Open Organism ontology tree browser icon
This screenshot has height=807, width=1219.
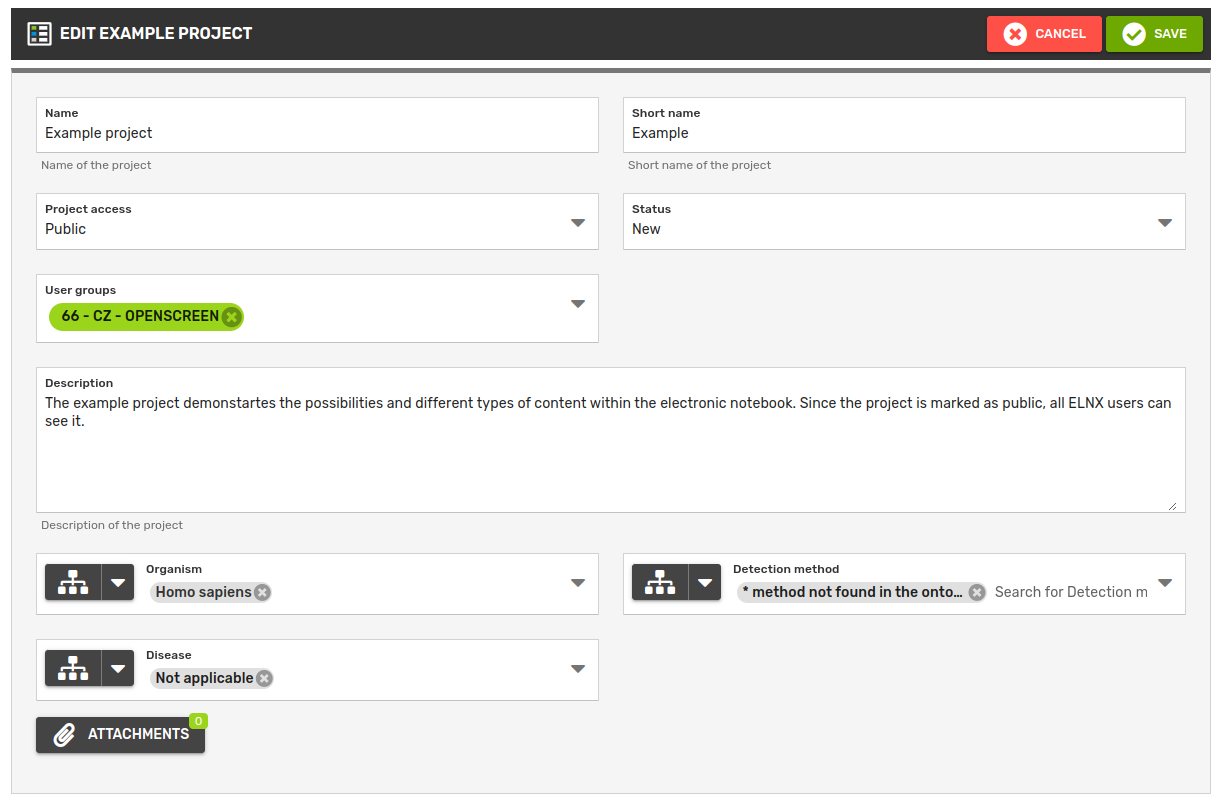pyautogui.click(x=73, y=583)
